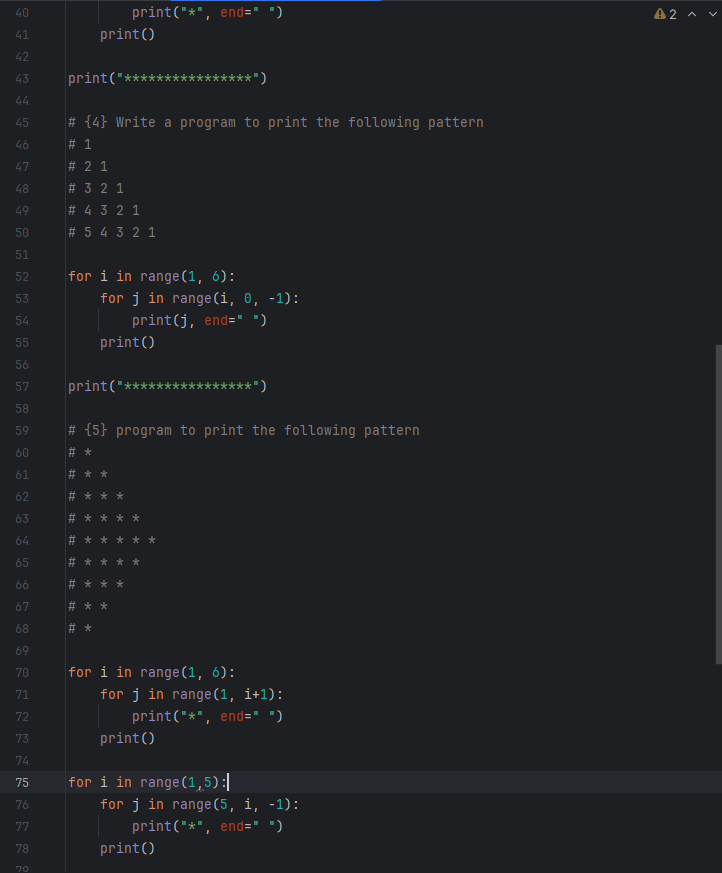722x873 pixels.
Task: Click line number 52 in gutter
Action: pos(22,277)
